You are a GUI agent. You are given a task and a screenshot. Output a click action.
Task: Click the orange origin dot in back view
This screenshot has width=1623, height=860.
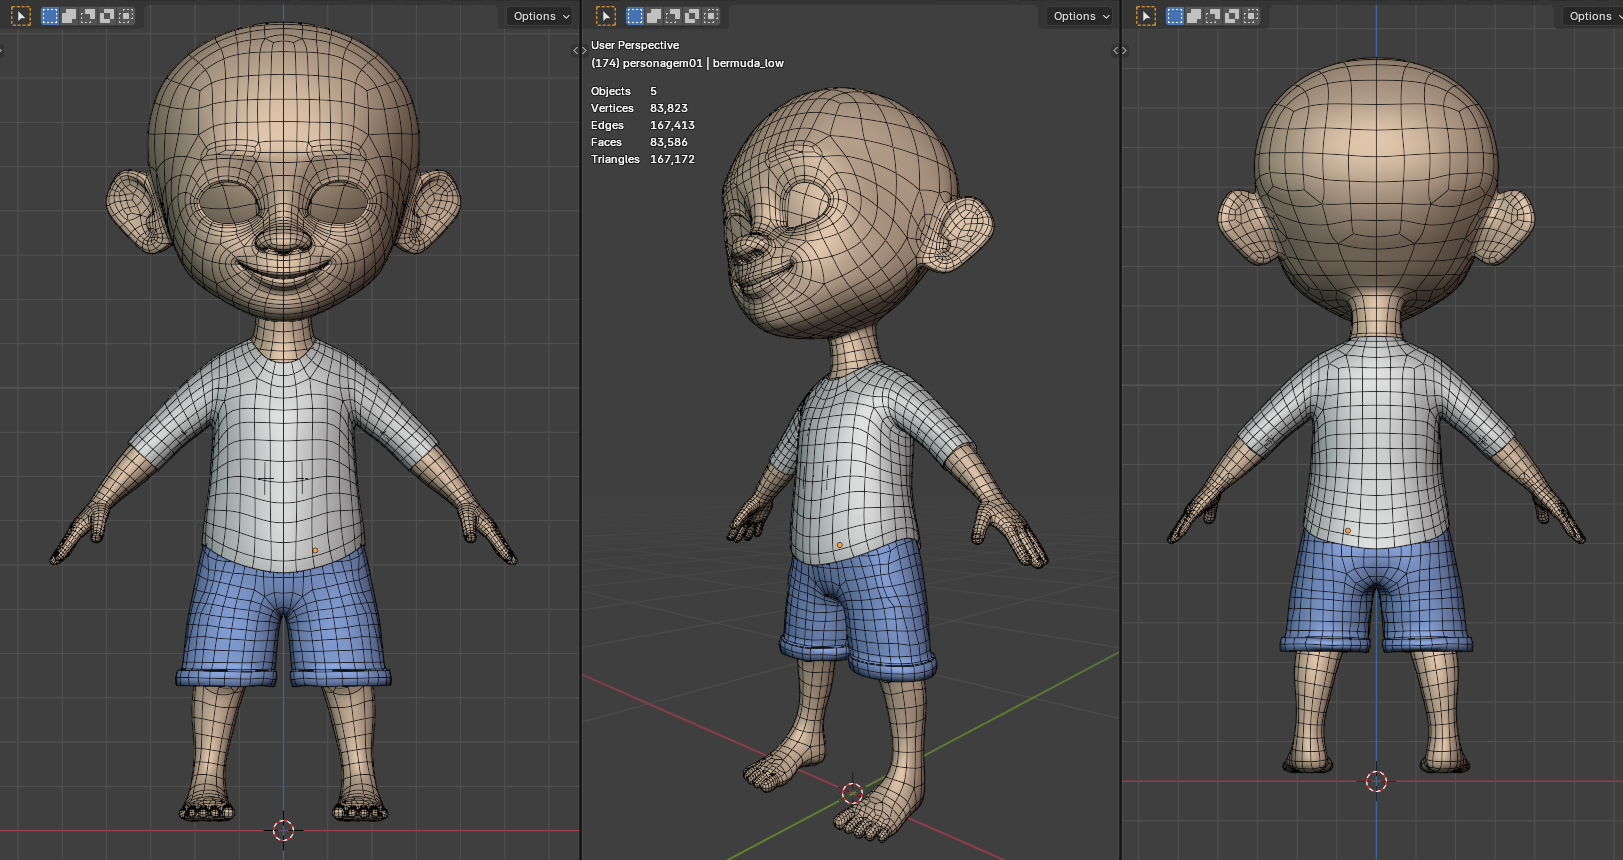point(1348,531)
